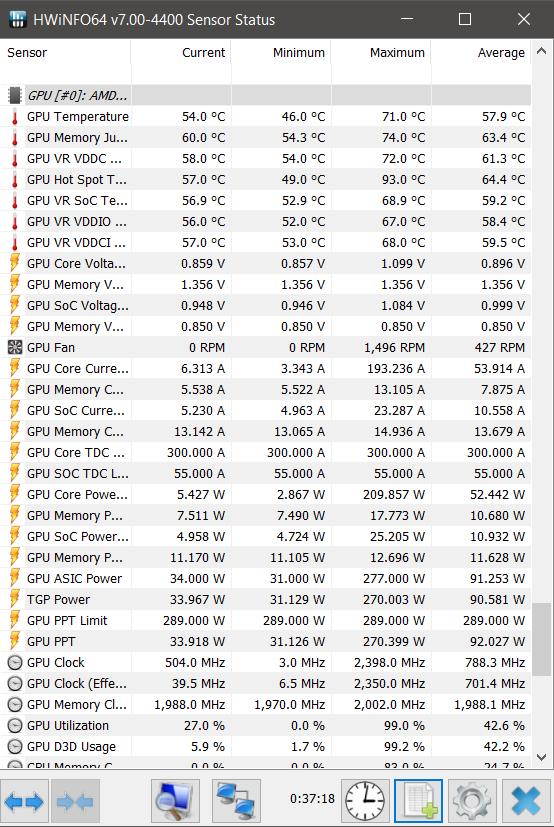Select the GPU ASIC Power label

click(x=74, y=579)
